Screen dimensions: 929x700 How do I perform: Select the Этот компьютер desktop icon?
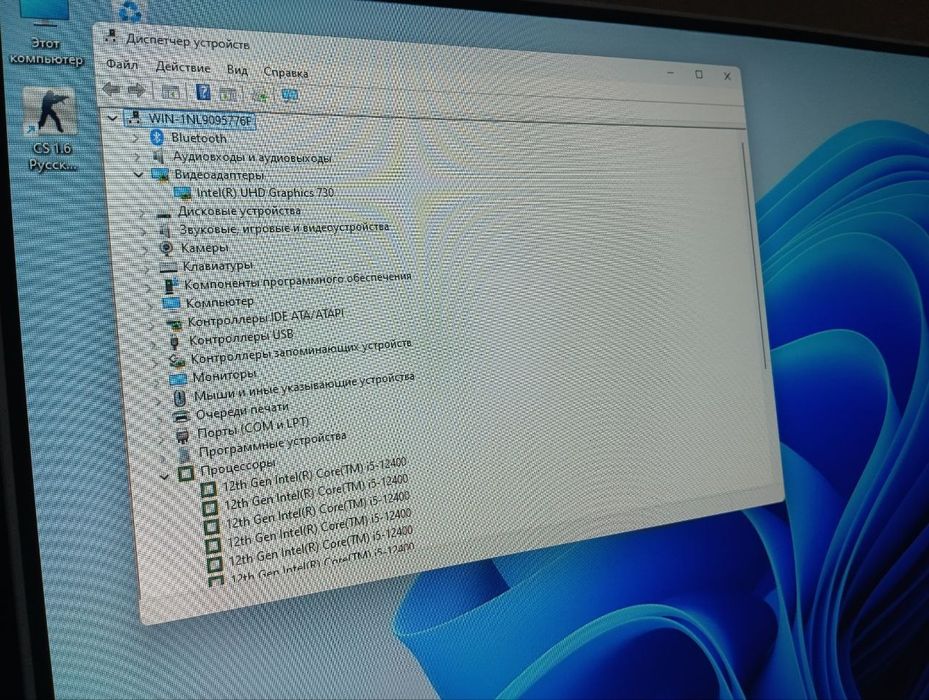pyautogui.click(x=45, y=36)
